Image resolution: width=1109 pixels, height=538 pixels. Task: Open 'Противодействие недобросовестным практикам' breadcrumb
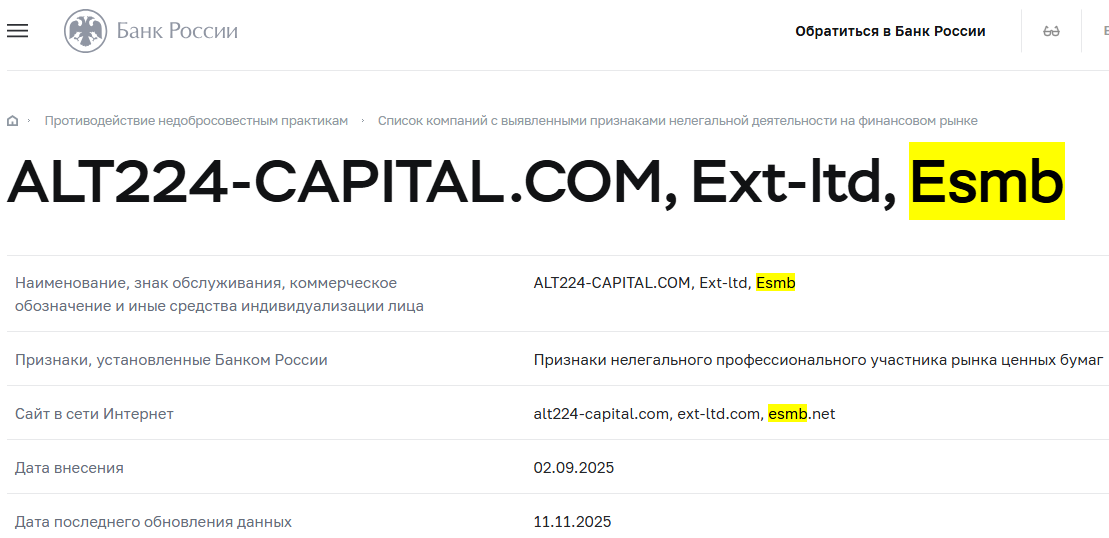tap(196, 121)
